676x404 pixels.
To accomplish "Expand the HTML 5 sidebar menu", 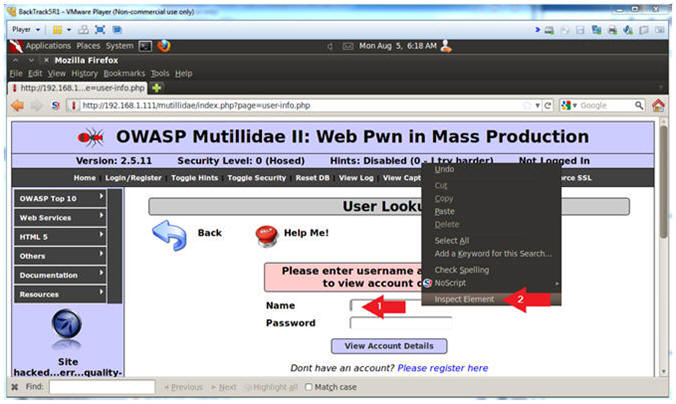I will [x=60, y=237].
